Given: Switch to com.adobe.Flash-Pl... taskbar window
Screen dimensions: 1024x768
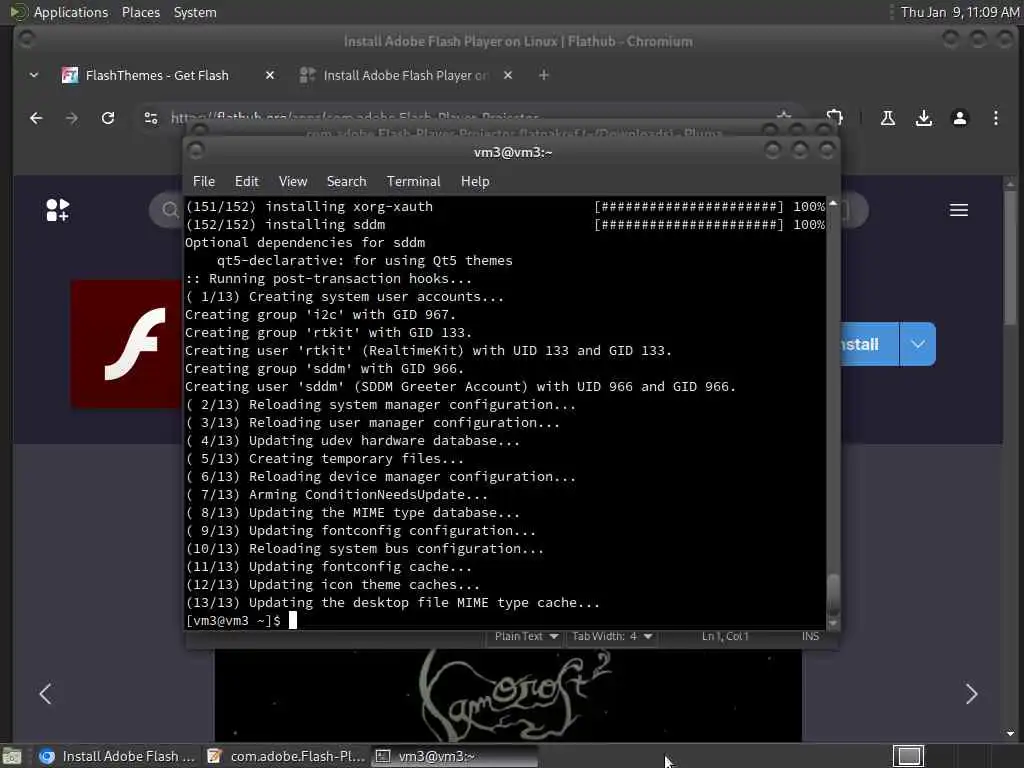Looking at the screenshot, I should [x=286, y=756].
